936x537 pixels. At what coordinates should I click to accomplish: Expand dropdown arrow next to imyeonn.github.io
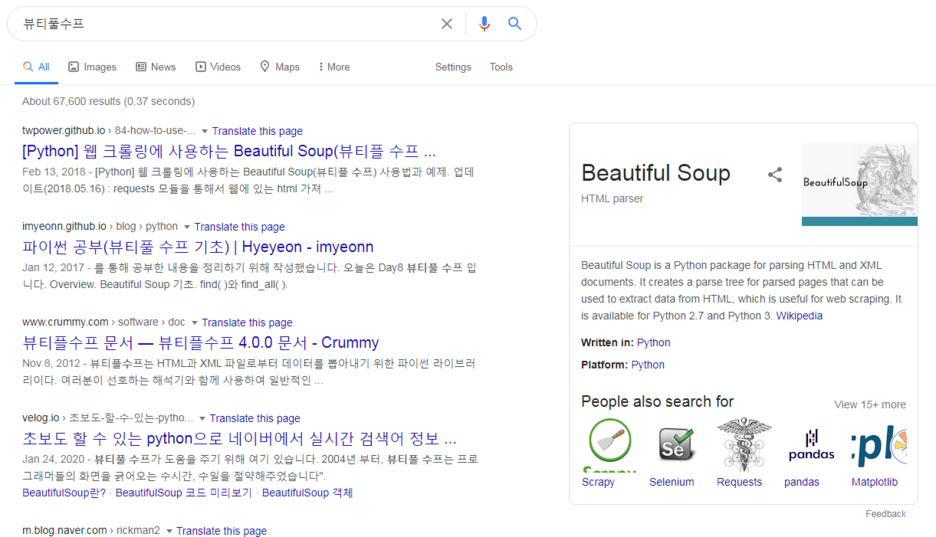click(187, 227)
